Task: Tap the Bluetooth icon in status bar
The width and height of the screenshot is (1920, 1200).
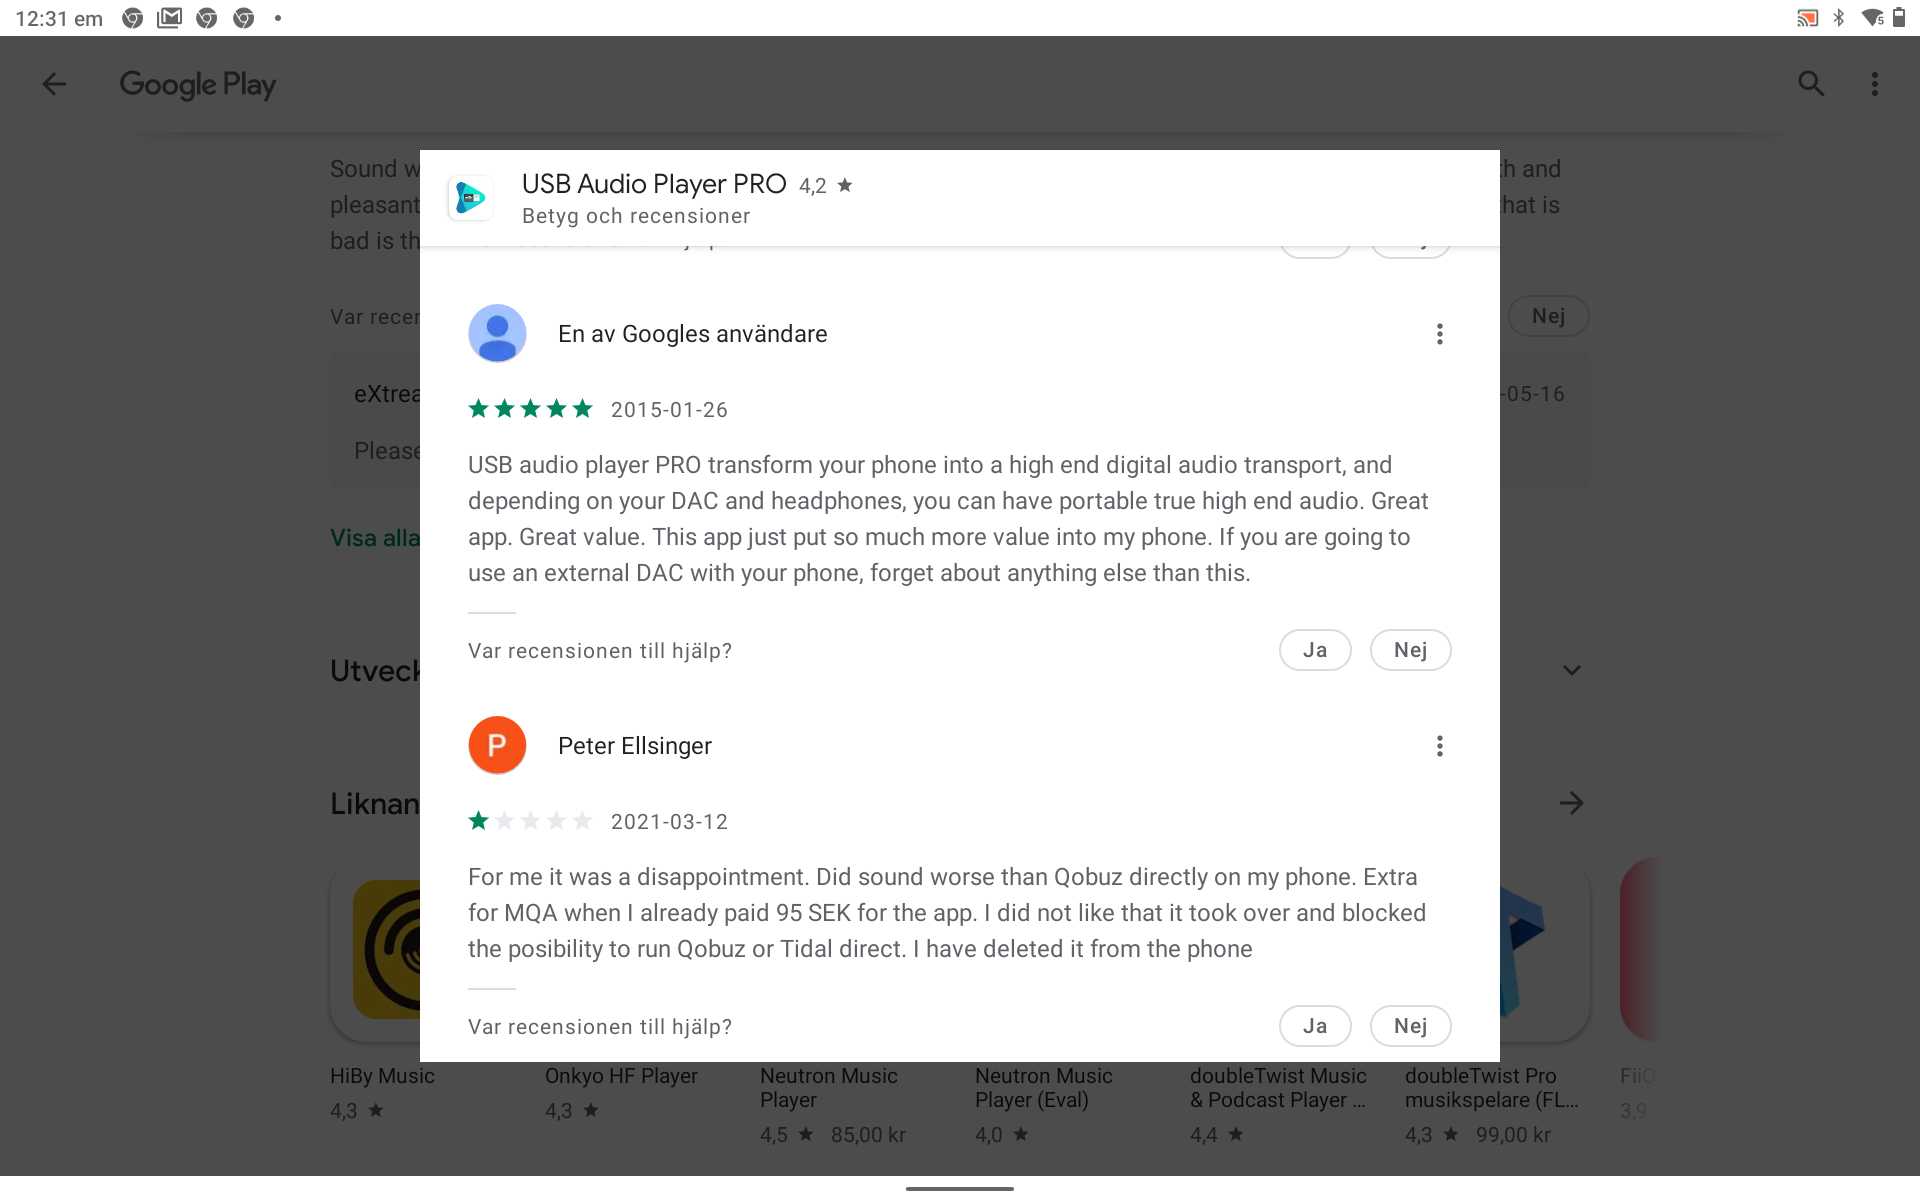Action: [1839, 18]
